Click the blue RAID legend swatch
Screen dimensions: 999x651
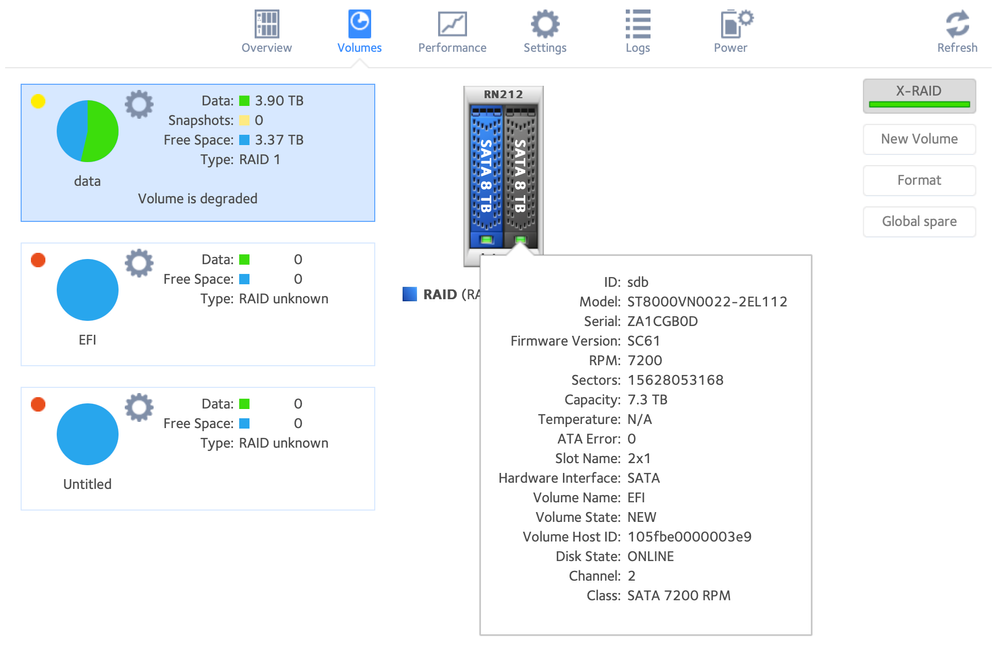409,294
